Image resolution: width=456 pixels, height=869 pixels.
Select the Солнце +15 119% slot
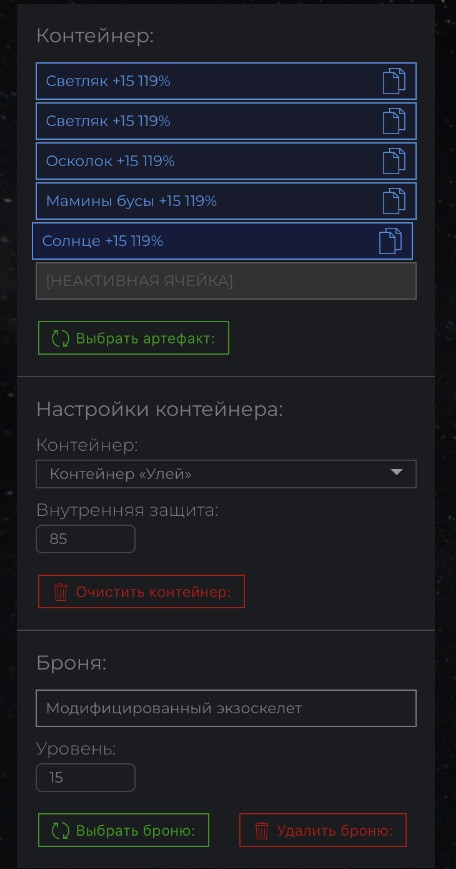coord(222,241)
